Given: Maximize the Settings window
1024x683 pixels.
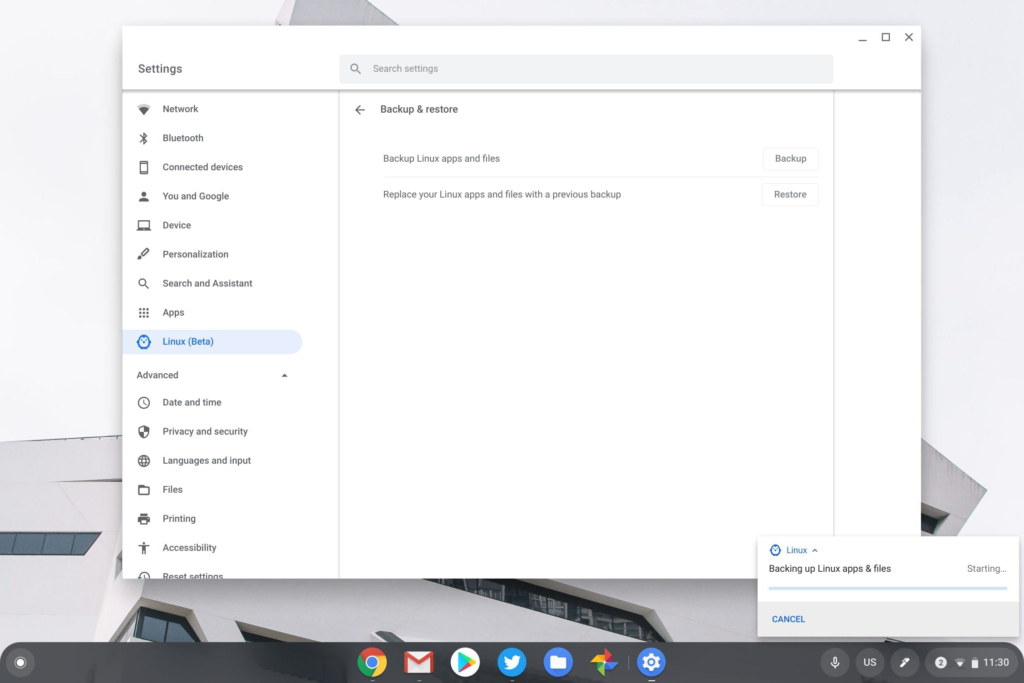Looking at the screenshot, I should click(x=886, y=37).
